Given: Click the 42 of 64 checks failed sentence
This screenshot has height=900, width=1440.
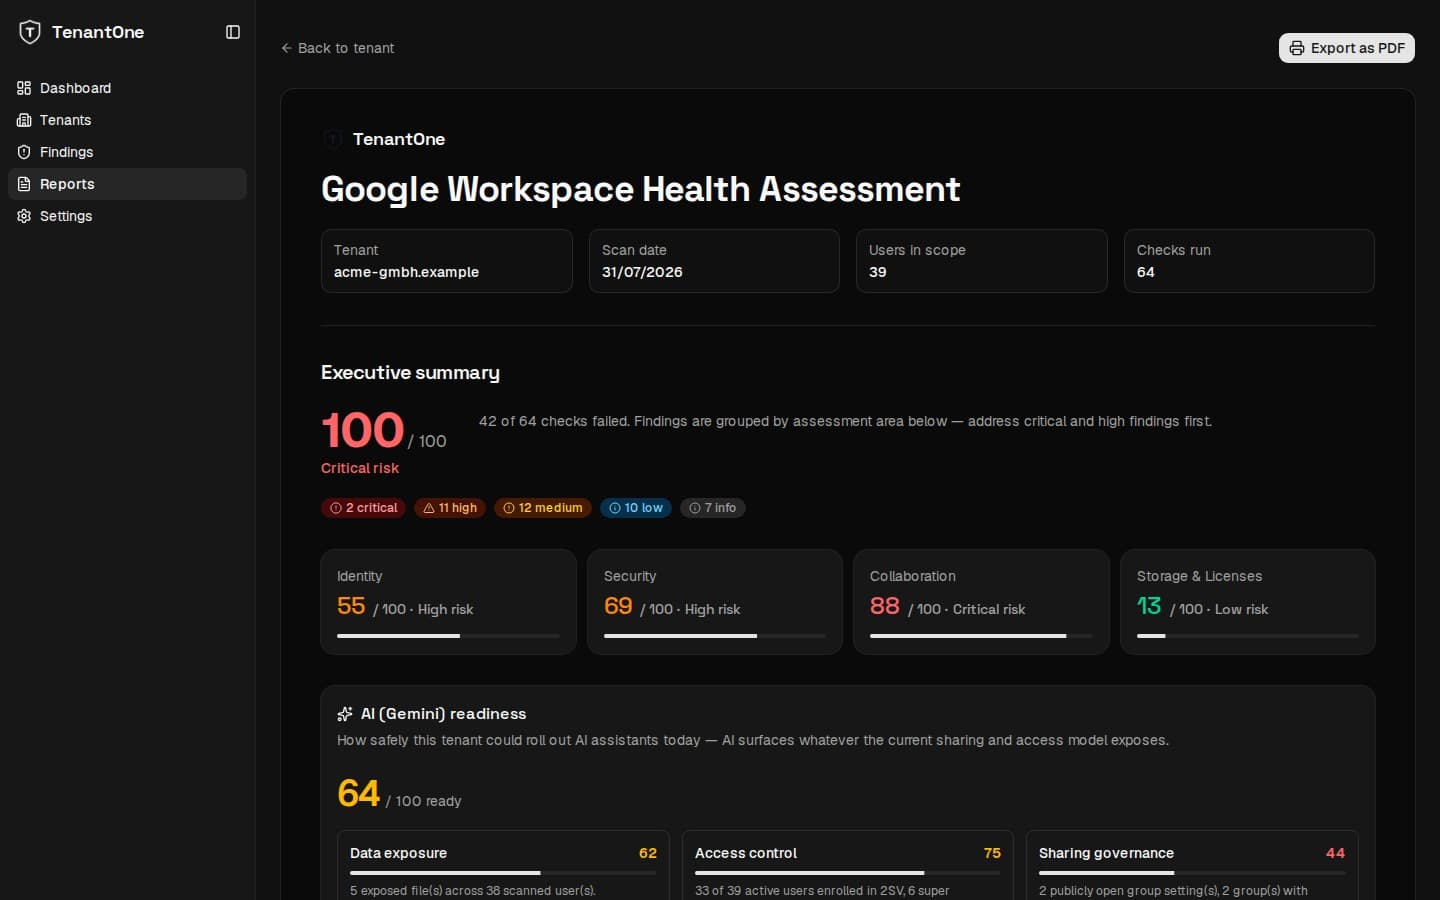Looking at the screenshot, I should (845, 421).
